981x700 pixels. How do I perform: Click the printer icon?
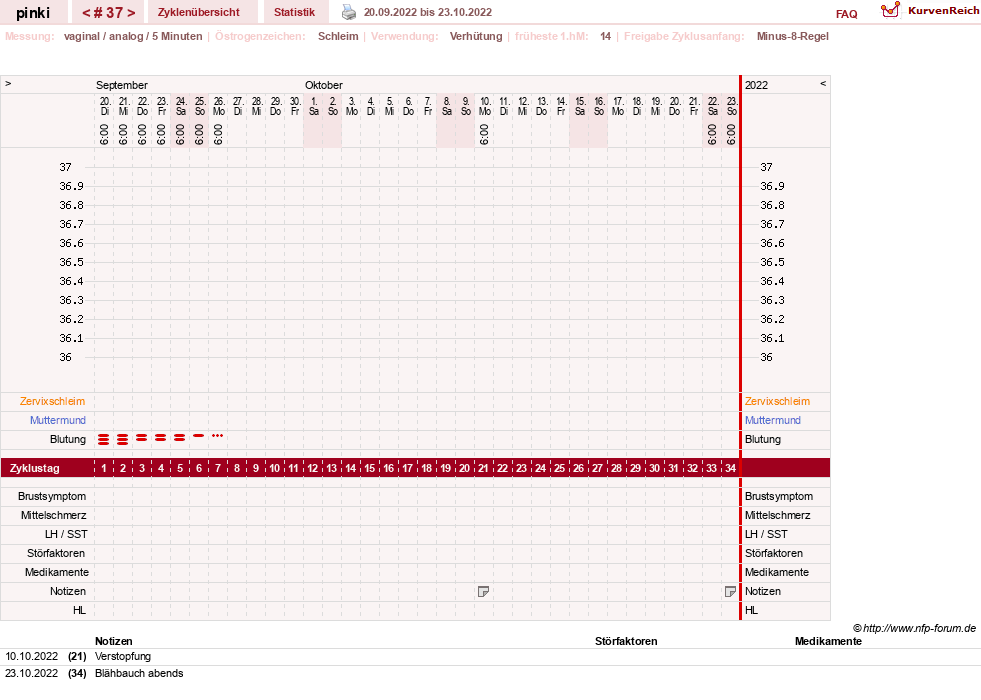click(348, 12)
